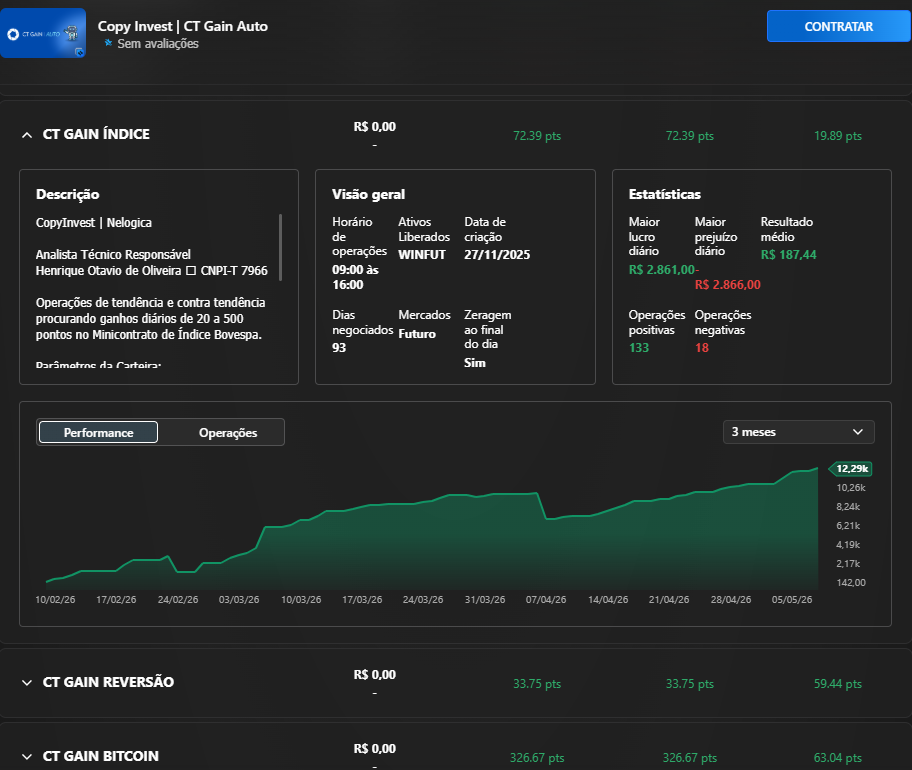Click the dropdown arrow next to 3 meses

pyautogui.click(x=857, y=432)
